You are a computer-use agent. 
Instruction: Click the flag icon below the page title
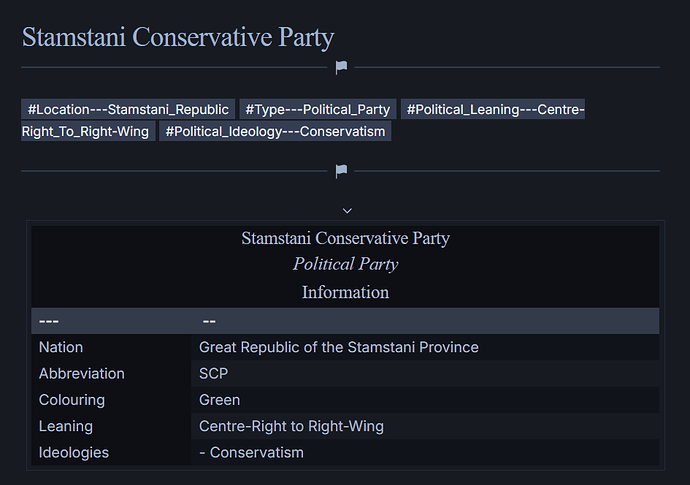[x=341, y=68]
